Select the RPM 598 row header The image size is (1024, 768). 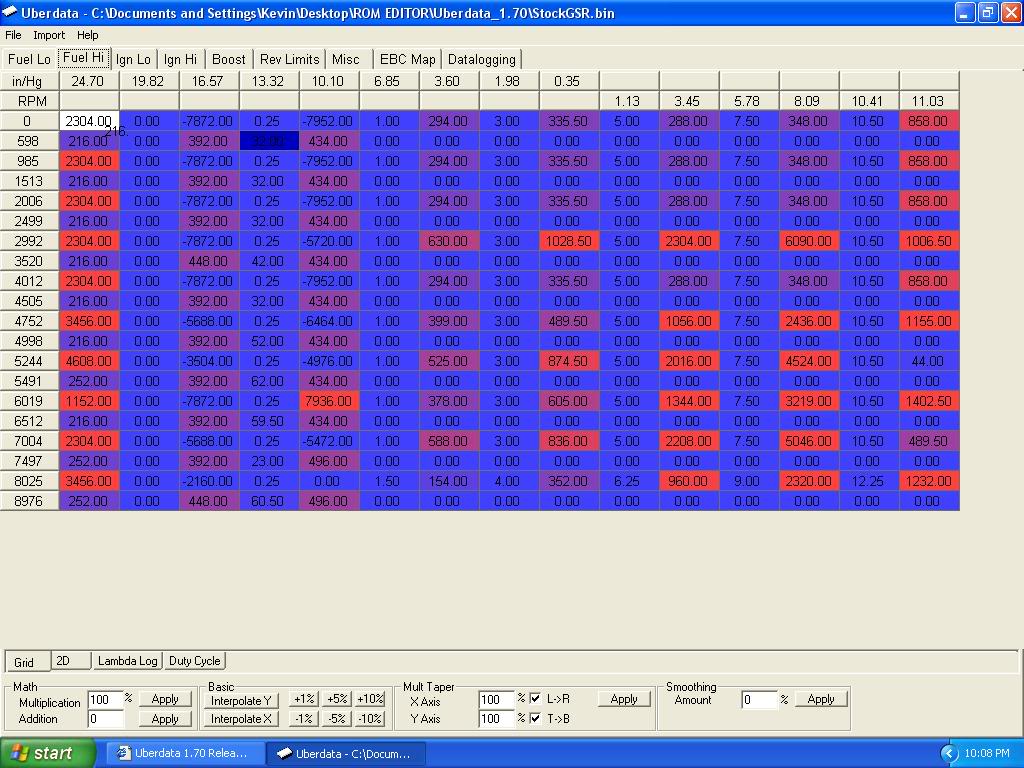(x=29, y=141)
